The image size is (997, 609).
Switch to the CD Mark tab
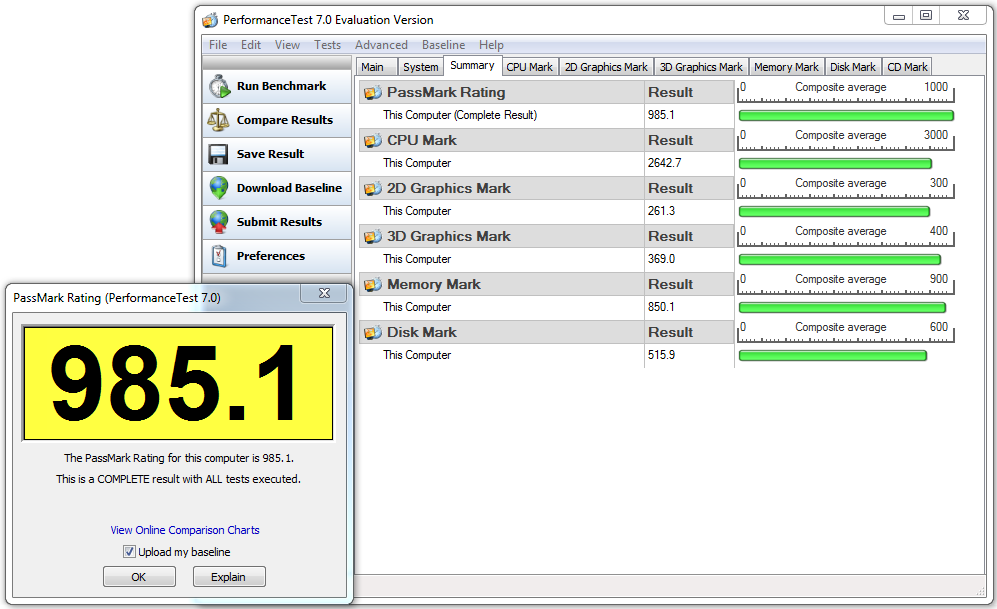point(907,67)
